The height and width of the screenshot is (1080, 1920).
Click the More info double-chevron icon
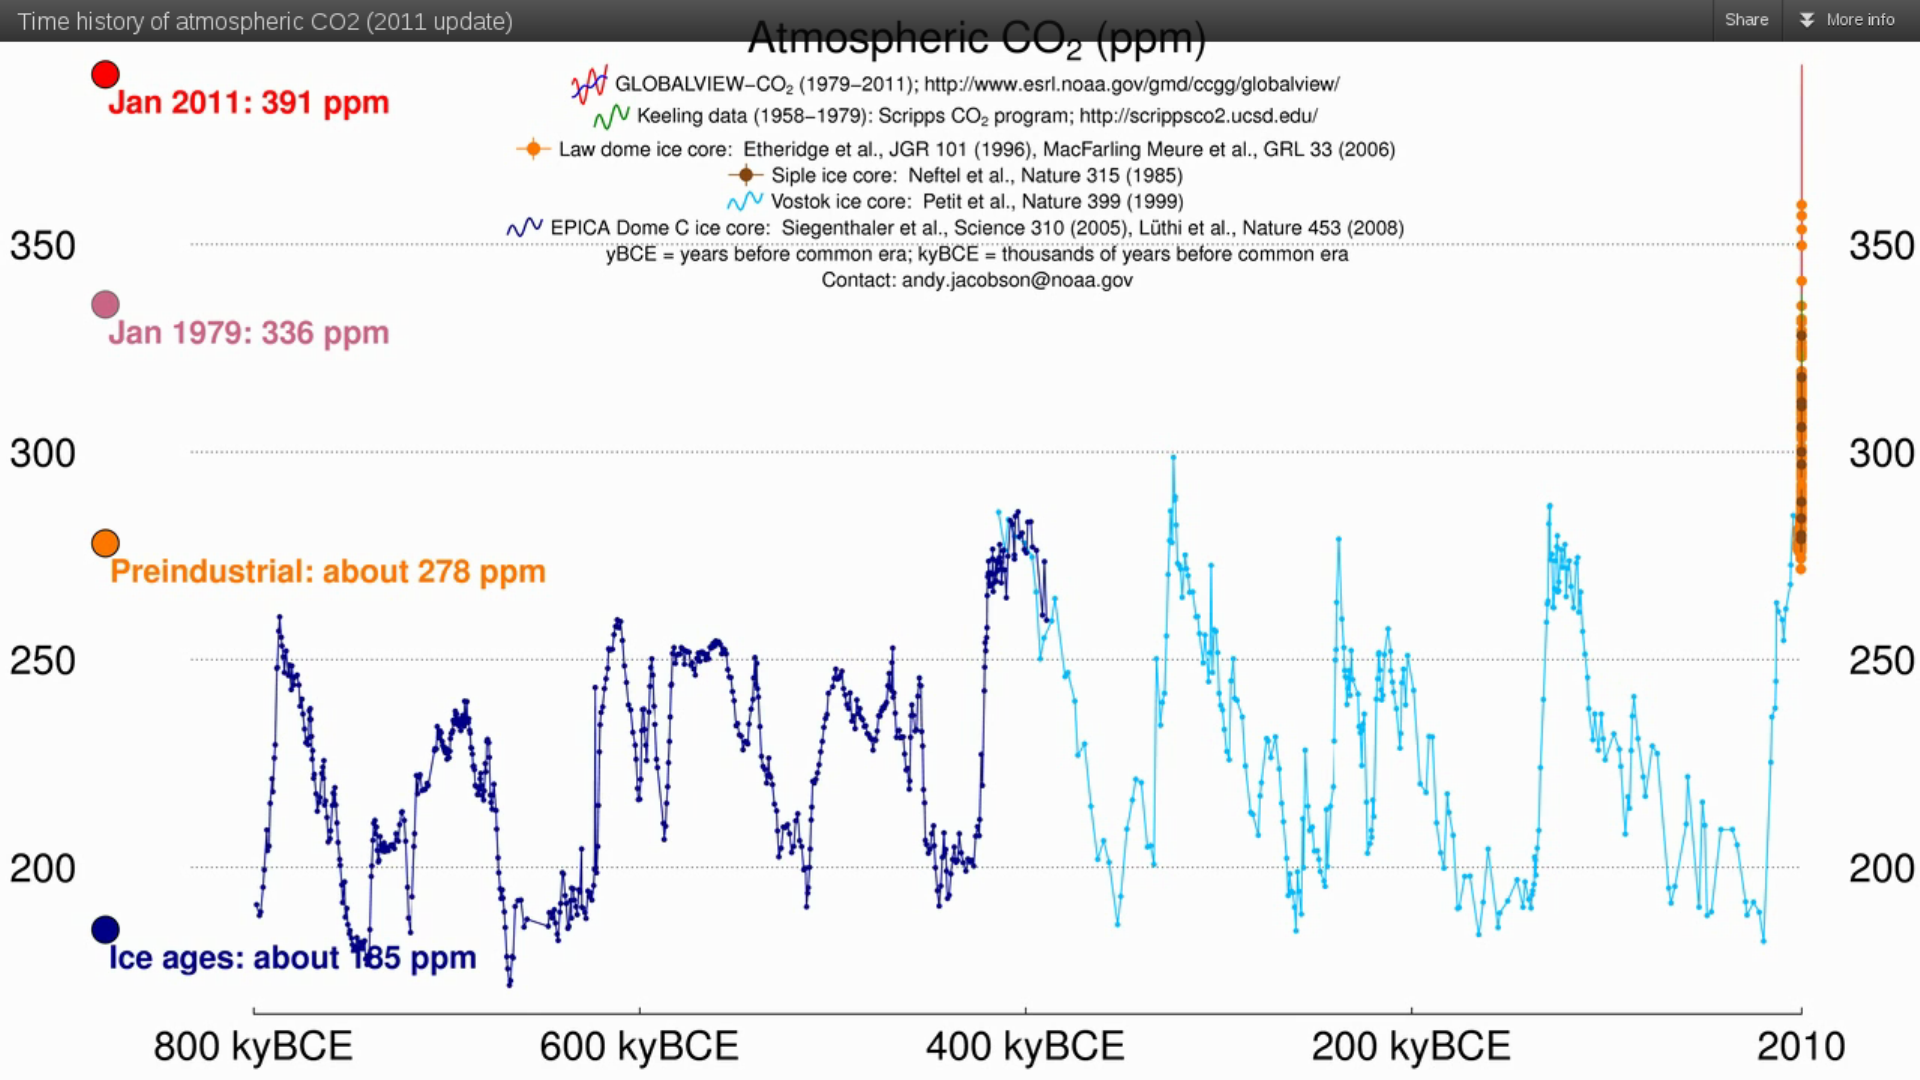tap(1807, 20)
